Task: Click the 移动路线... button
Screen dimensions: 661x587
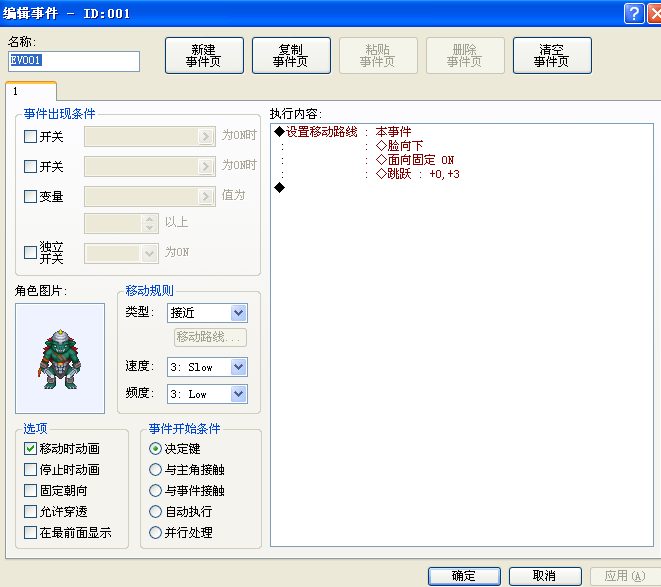Action: (x=210, y=337)
